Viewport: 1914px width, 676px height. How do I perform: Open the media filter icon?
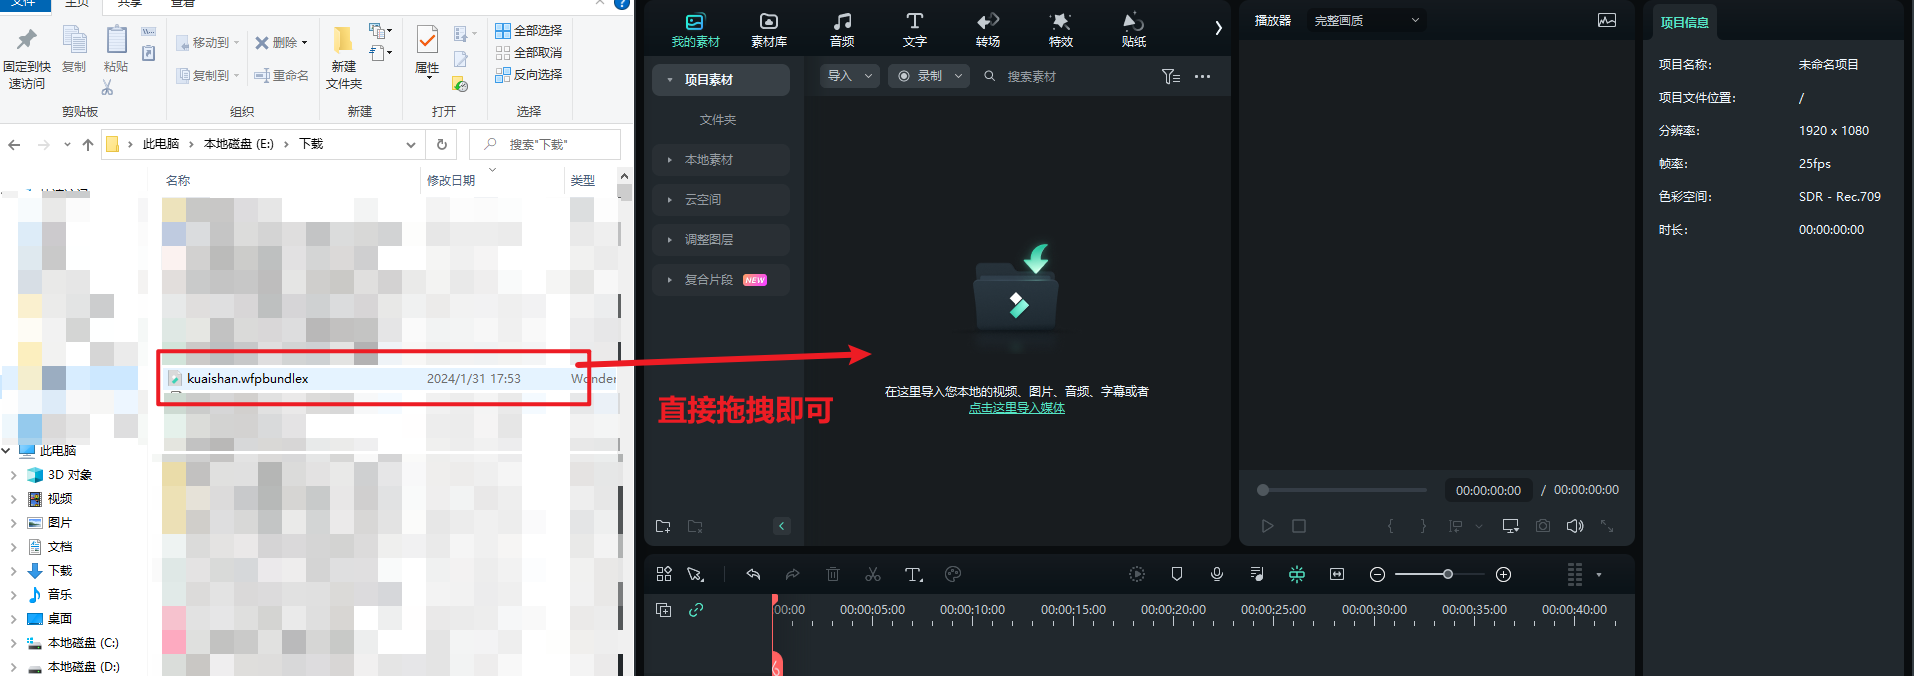1171,76
